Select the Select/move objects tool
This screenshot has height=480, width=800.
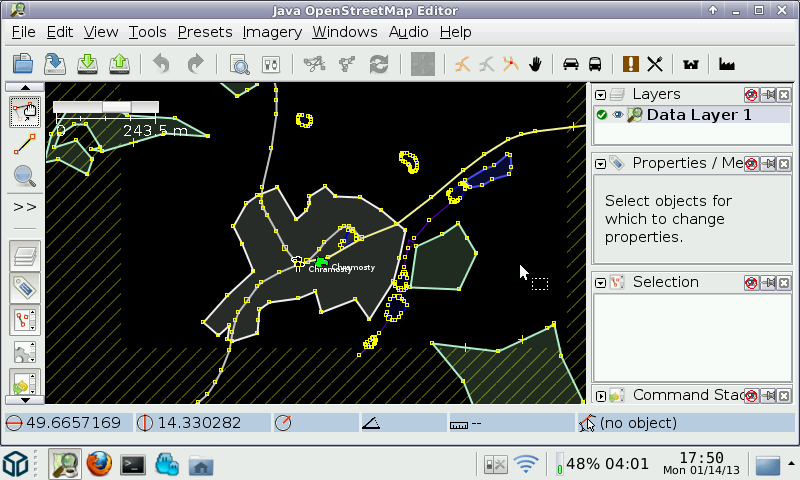[24, 112]
